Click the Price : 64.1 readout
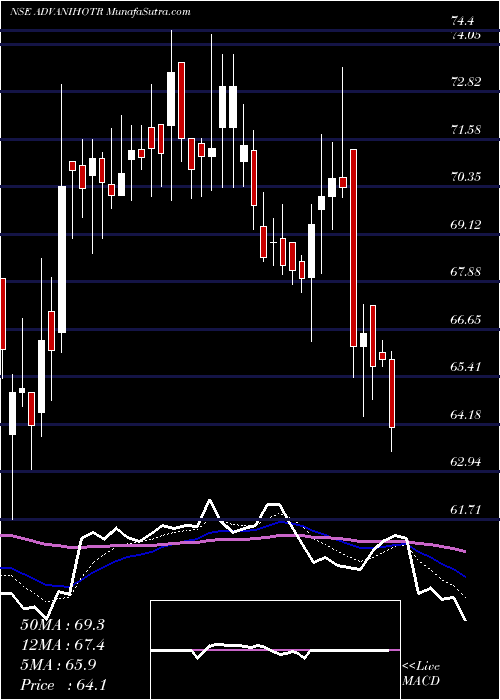This screenshot has width=500, height=700. (x=63, y=685)
